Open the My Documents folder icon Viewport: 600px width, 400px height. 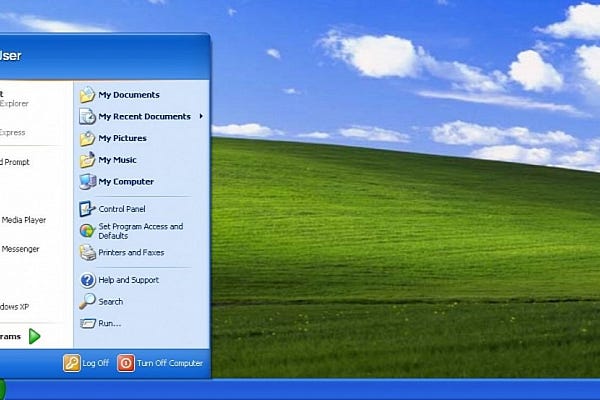pos(87,95)
